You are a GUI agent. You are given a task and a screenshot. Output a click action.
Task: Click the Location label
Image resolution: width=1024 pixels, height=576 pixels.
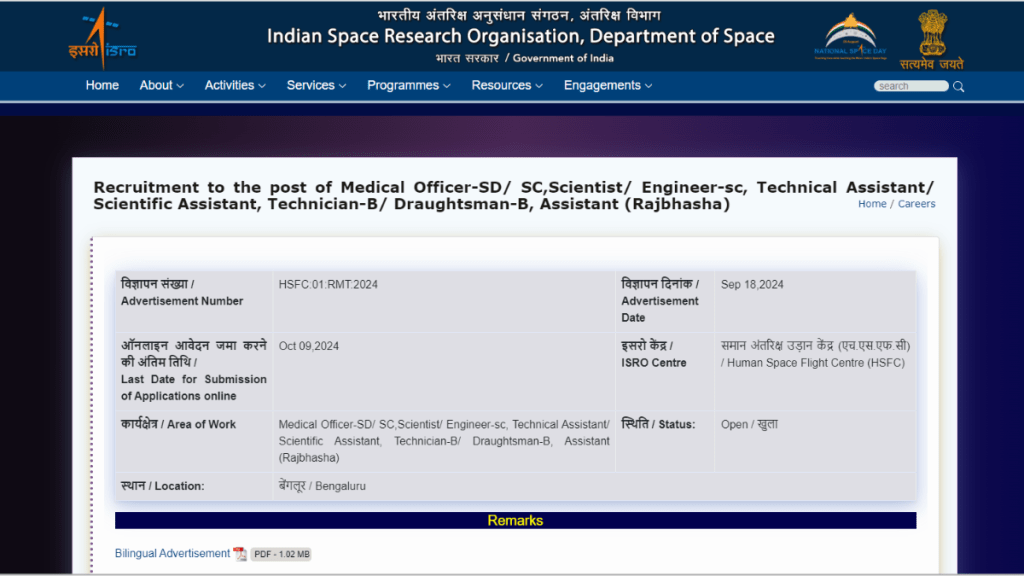pos(163,486)
